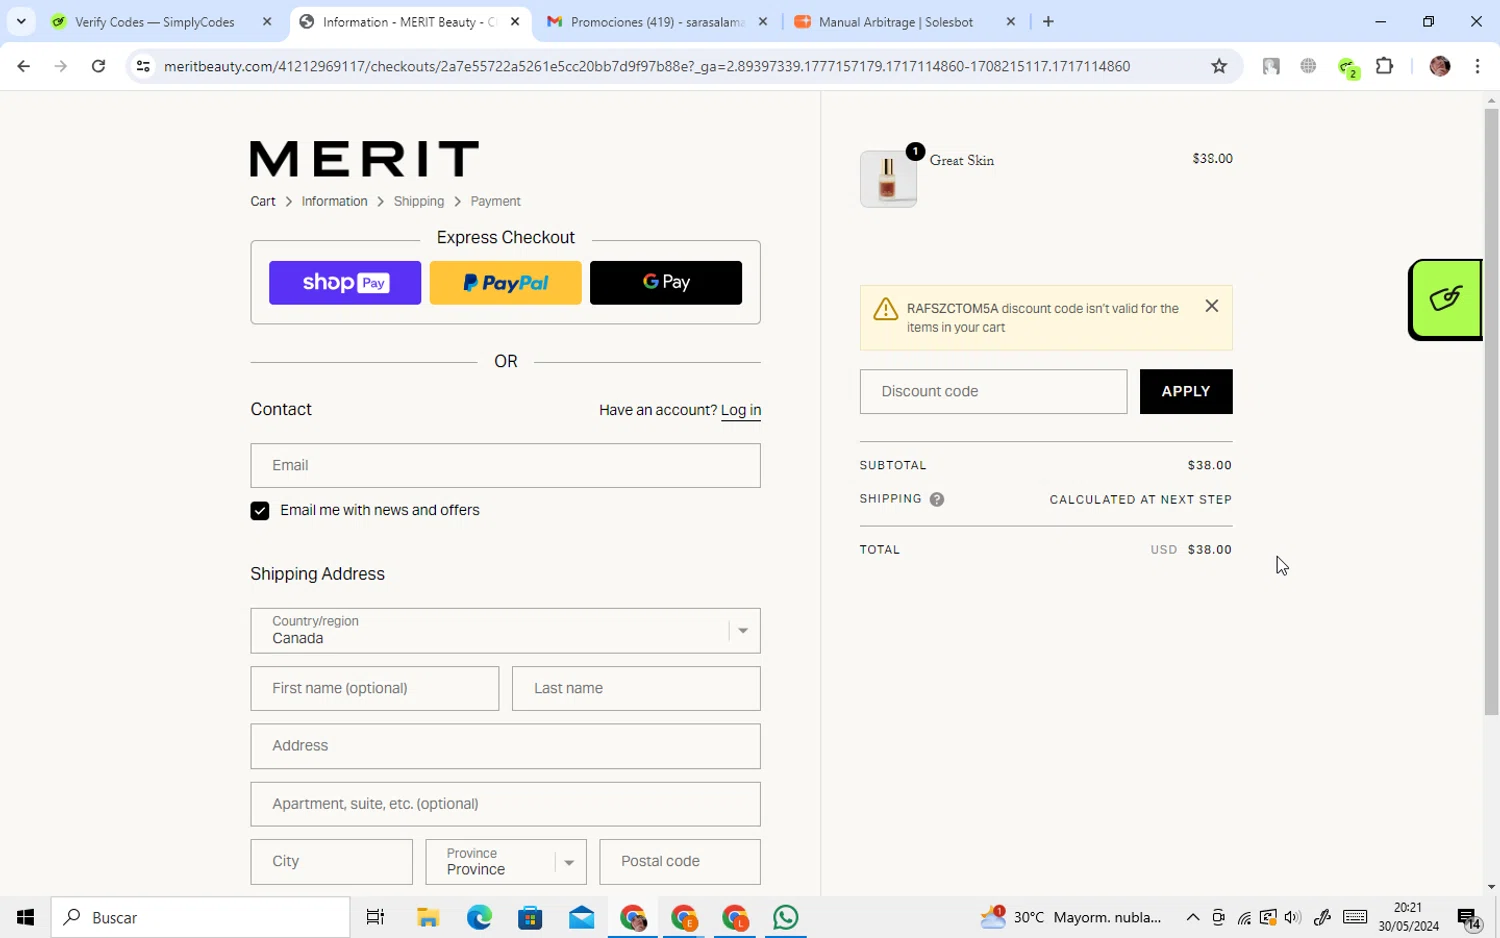
Task: Close the Manual Arbitrage tab
Action: click(x=1010, y=21)
